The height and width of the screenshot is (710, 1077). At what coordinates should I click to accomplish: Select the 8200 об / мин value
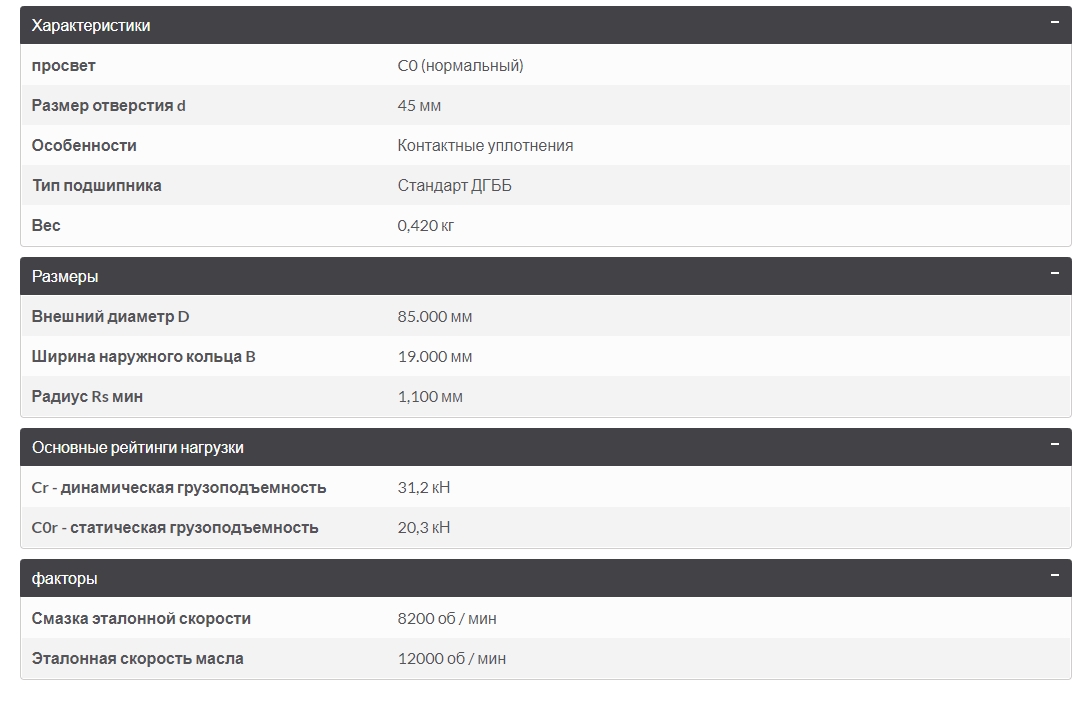(x=446, y=619)
